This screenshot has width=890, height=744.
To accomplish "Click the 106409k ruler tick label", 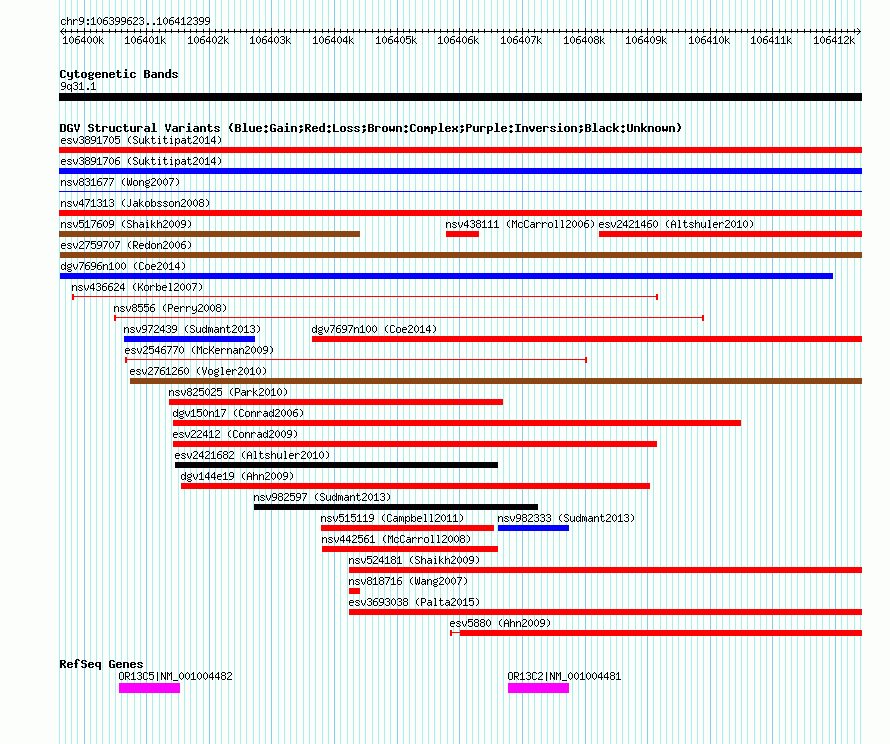I will tap(646, 40).
